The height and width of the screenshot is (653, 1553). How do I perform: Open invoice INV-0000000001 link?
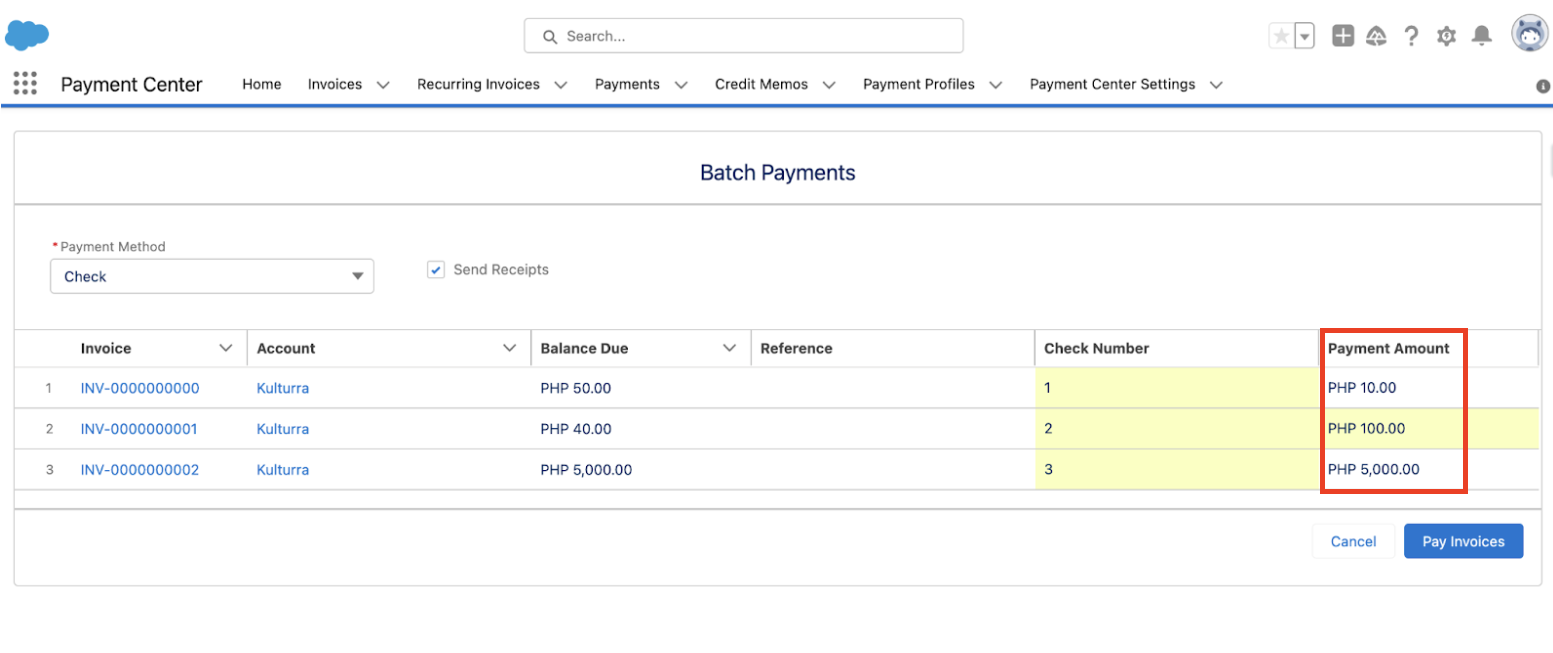tap(139, 429)
